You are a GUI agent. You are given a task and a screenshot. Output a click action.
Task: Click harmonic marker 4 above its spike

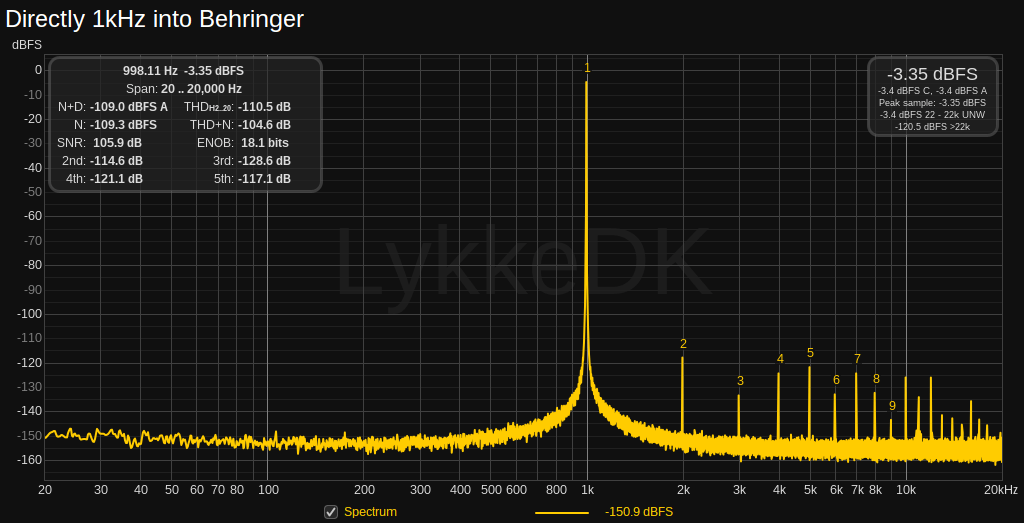[780, 358]
